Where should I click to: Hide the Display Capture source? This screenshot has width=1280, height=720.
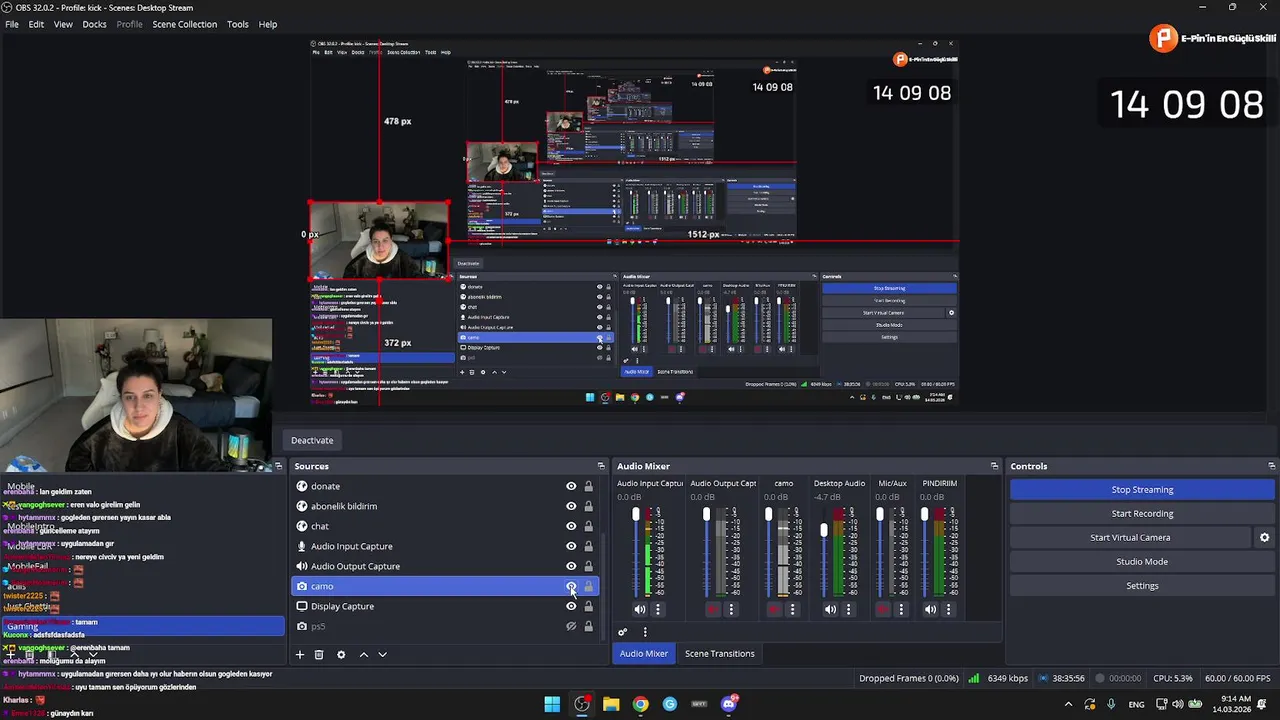[571, 606]
